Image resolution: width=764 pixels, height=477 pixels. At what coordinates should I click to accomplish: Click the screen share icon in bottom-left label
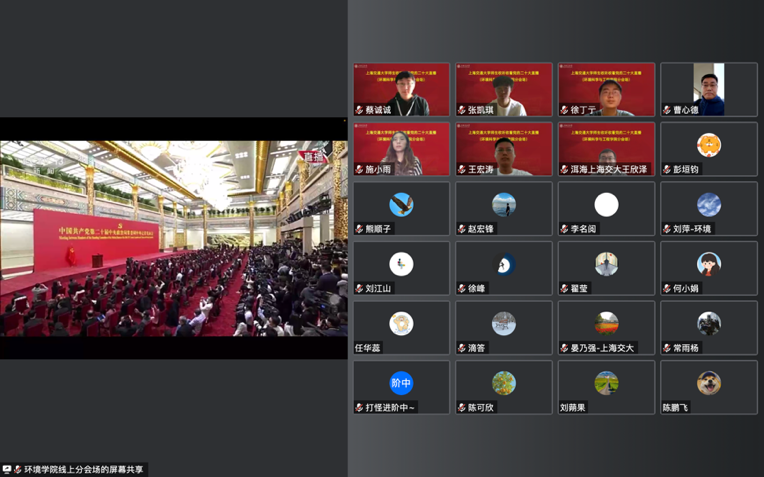point(7,469)
